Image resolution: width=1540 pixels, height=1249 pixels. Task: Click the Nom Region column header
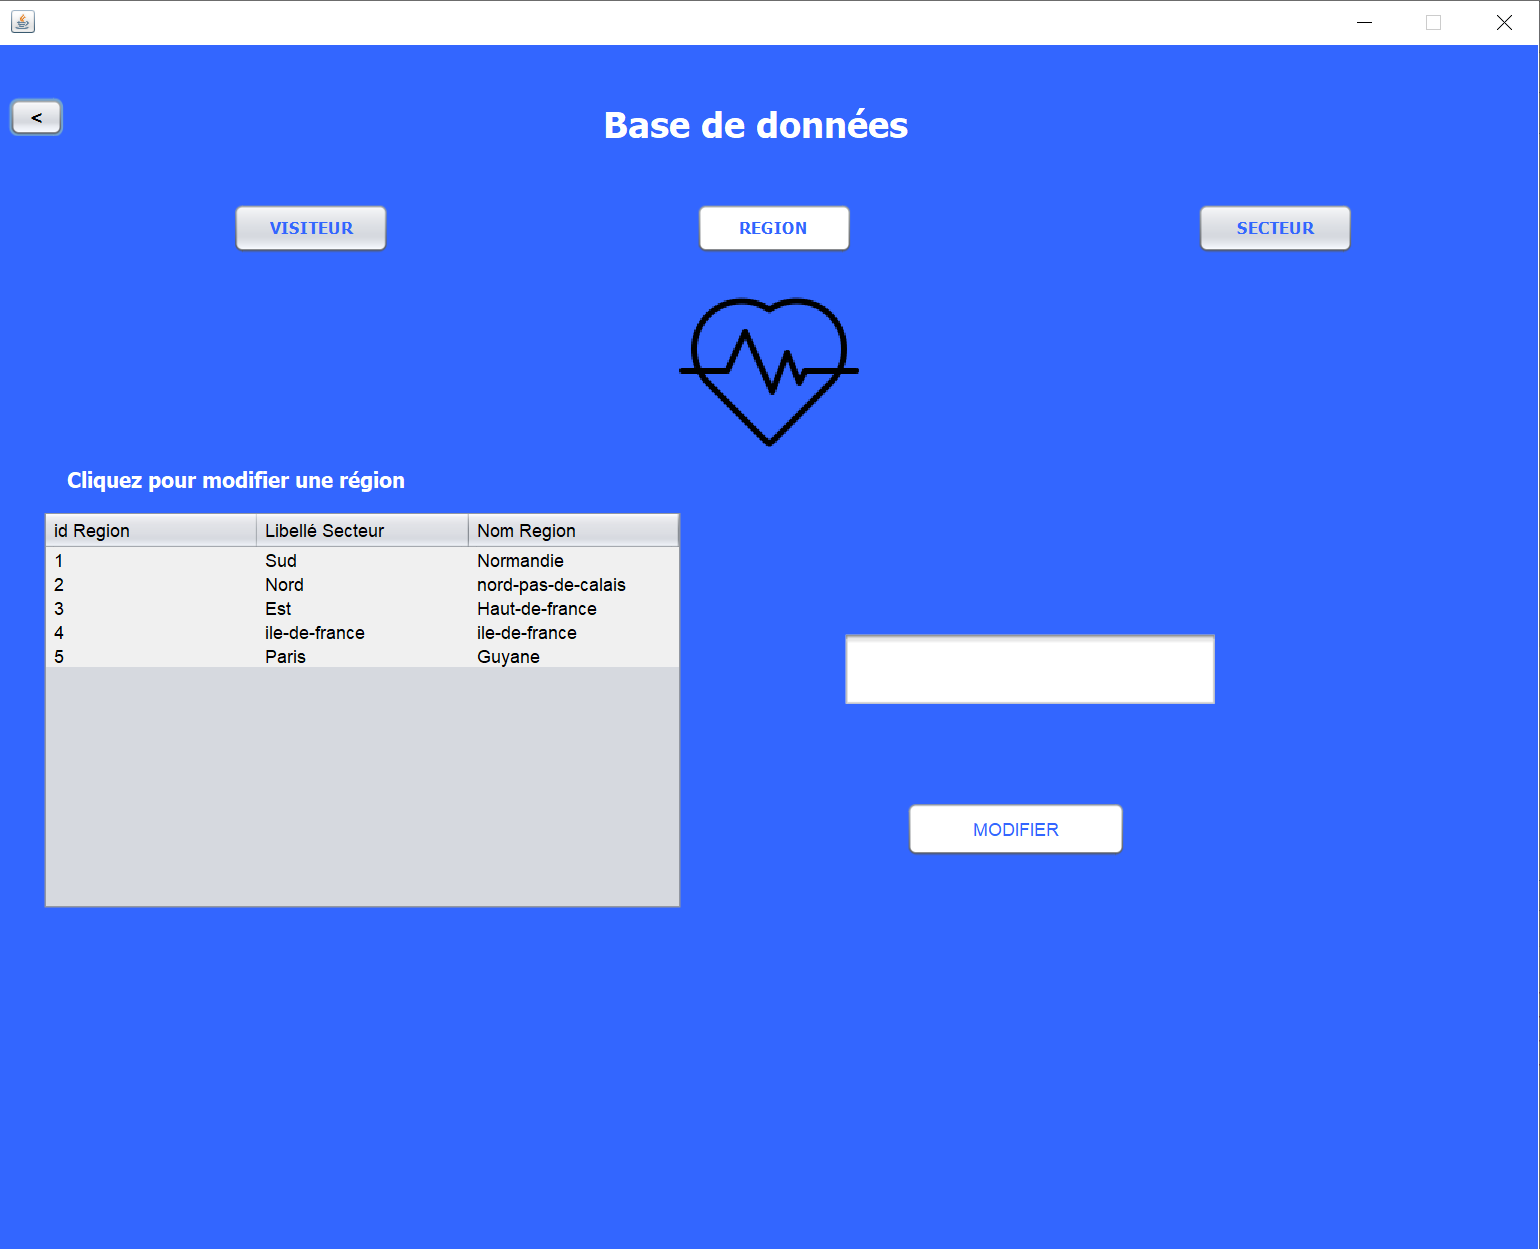click(x=574, y=531)
